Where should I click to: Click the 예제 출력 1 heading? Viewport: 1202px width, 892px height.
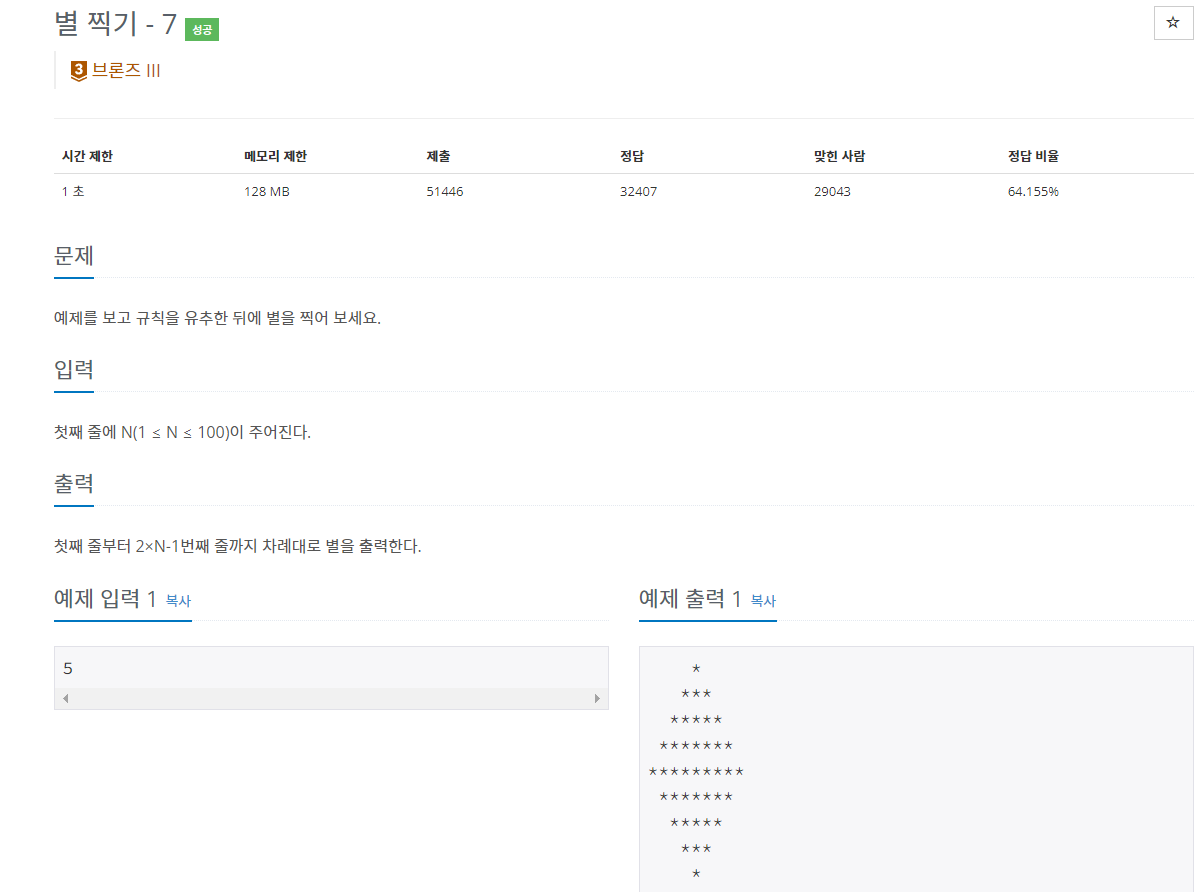(x=690, y=599)
